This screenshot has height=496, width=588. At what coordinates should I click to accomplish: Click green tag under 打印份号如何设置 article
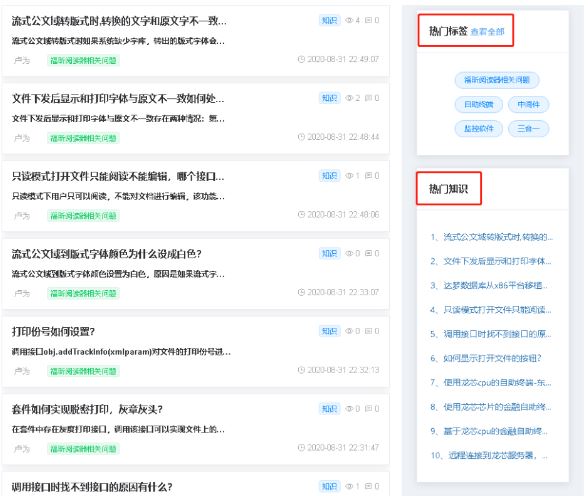click(83, 371)
